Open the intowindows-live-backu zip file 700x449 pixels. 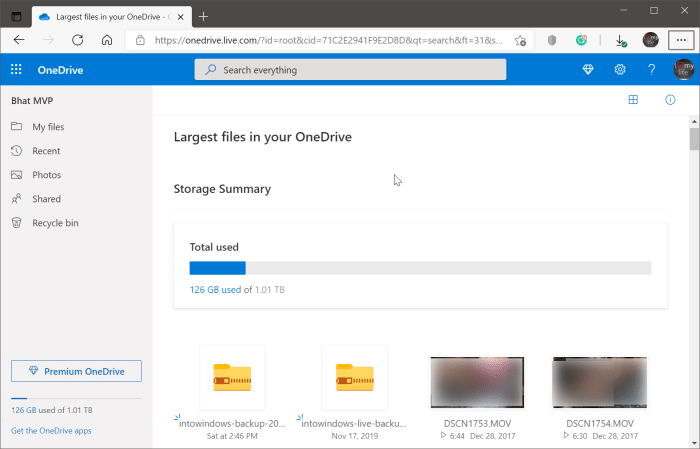(x=355, y=378)
